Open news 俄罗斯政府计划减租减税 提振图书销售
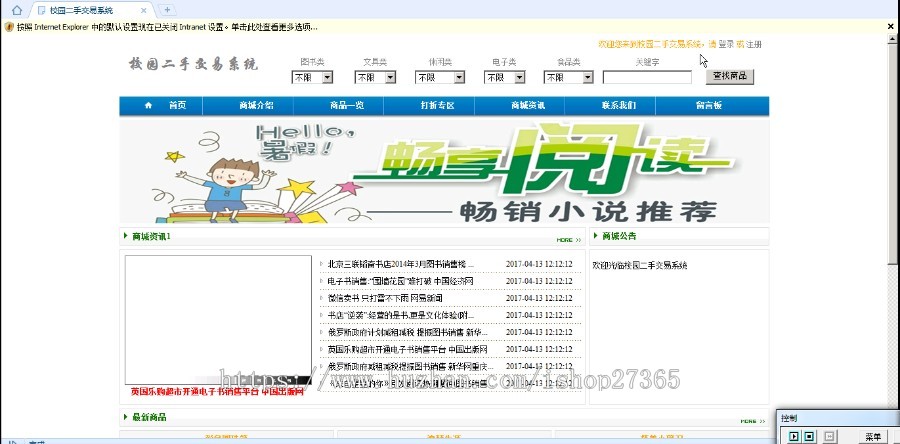Viewport: 900px width, 444px height. tap(408, 332)
